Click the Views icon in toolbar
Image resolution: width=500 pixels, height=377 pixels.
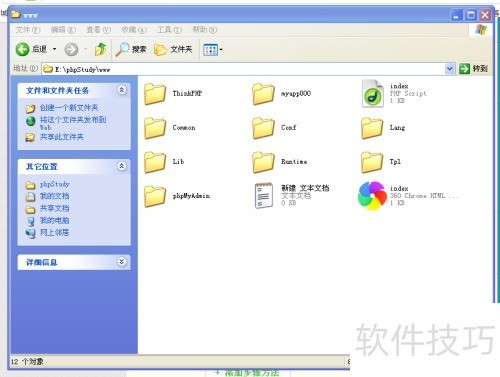click(210, 50)
